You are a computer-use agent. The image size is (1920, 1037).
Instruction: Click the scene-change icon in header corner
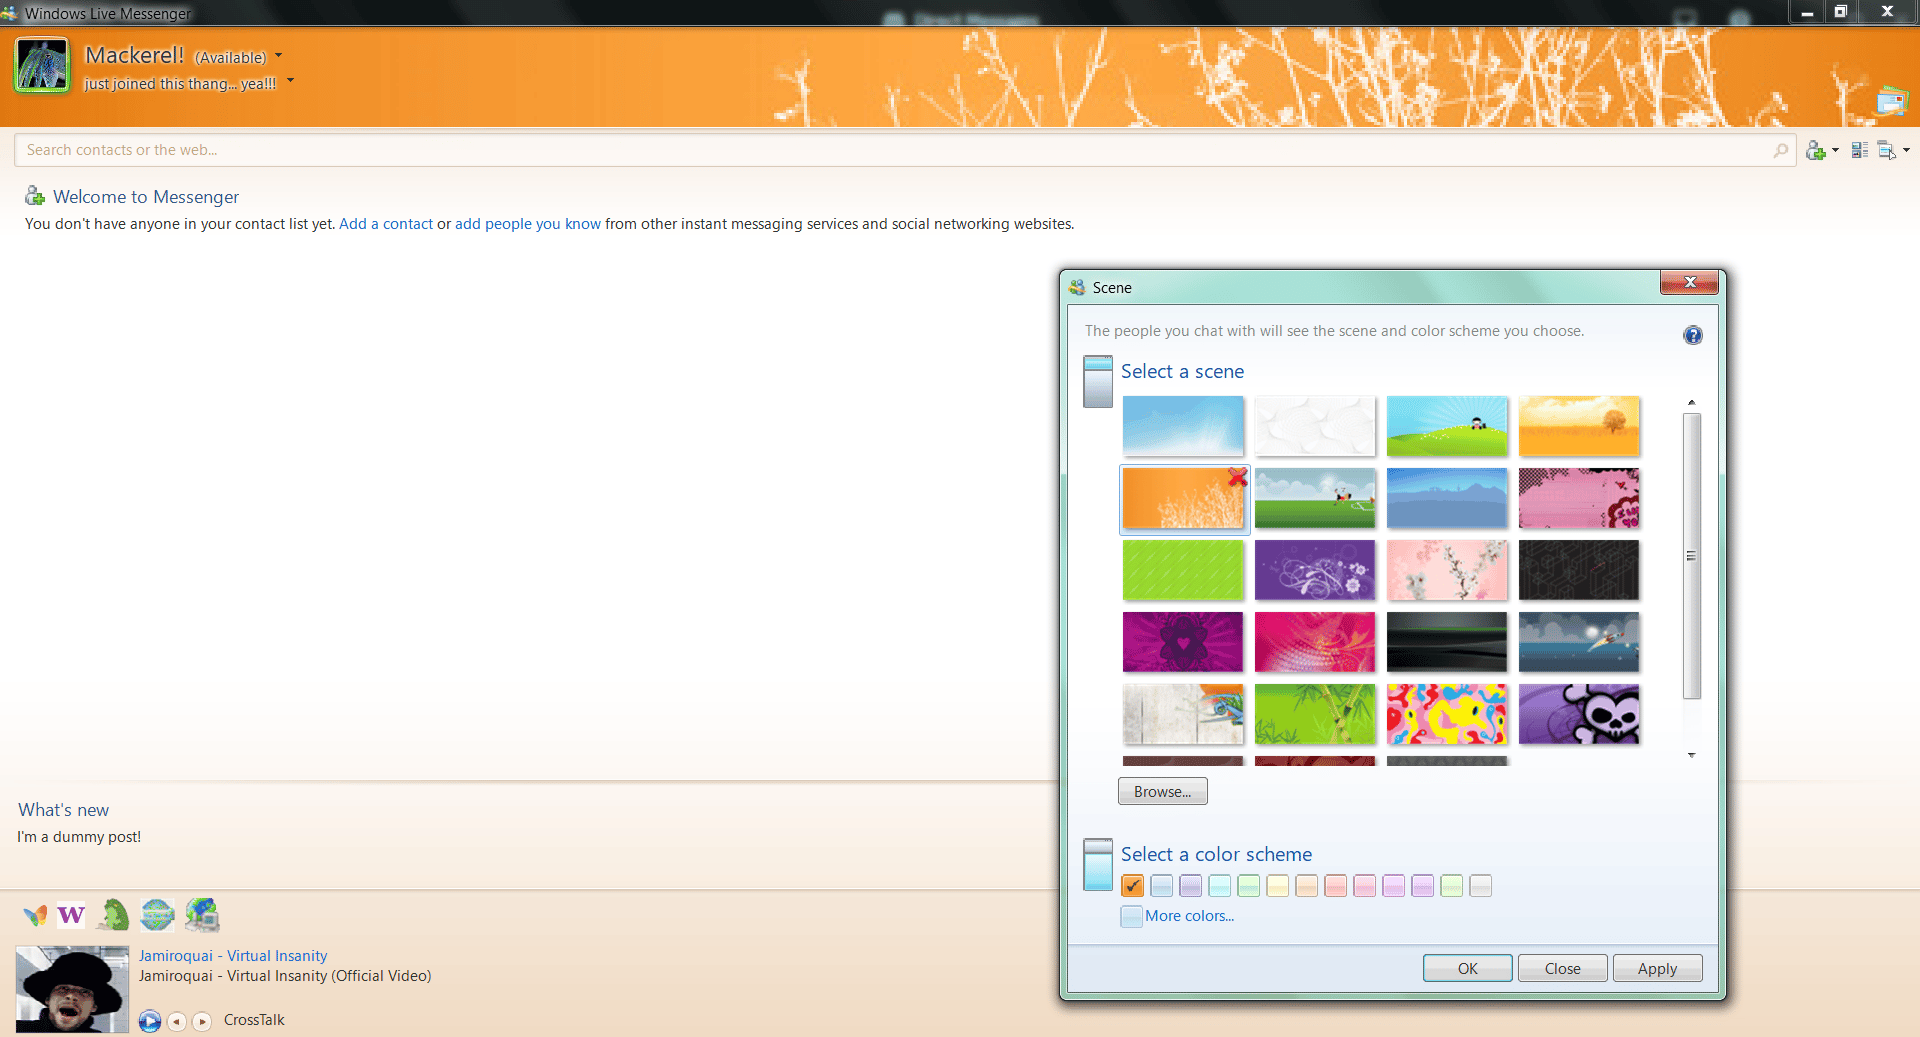[x=1891, y=101]
